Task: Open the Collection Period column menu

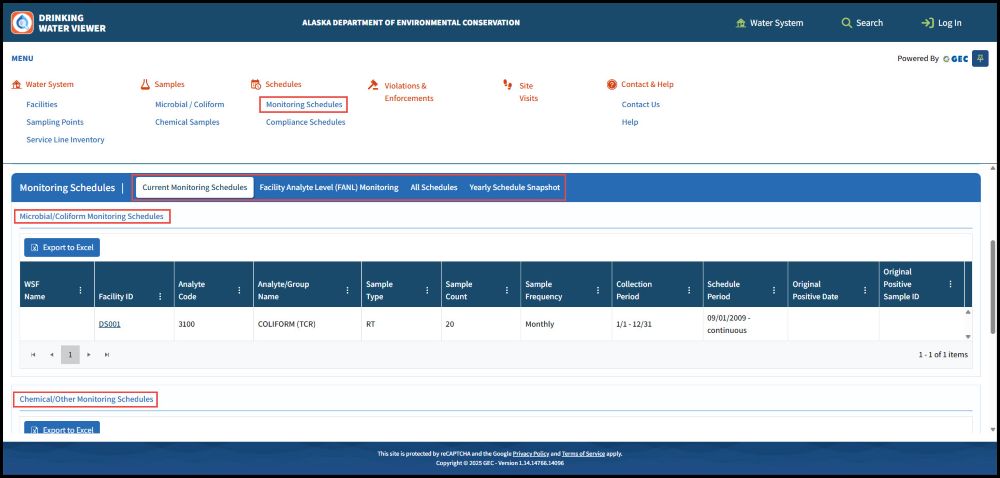Action: pyautogui.click(x=689, y=290)
